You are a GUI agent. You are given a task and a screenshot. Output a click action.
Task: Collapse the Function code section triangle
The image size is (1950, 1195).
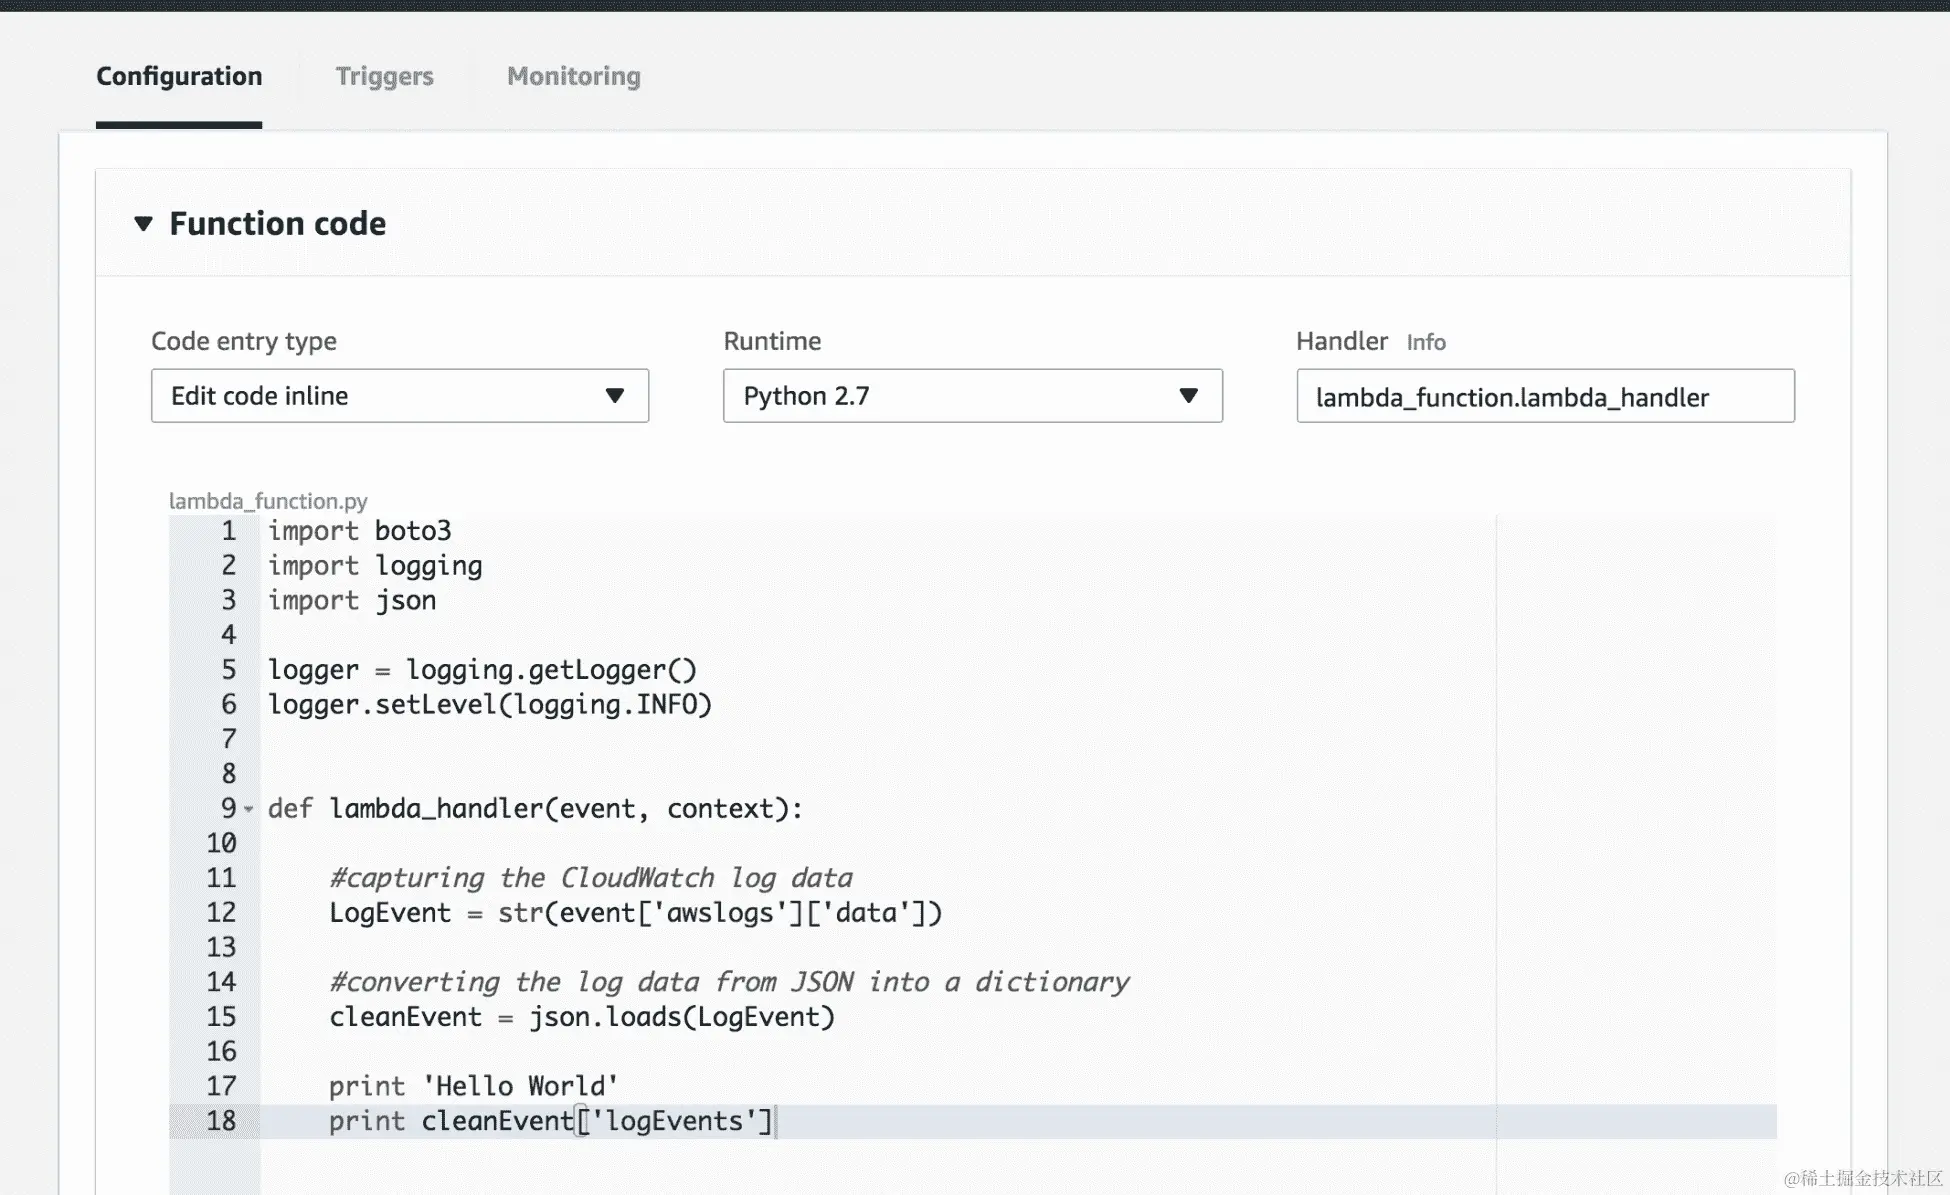point(143,223)
